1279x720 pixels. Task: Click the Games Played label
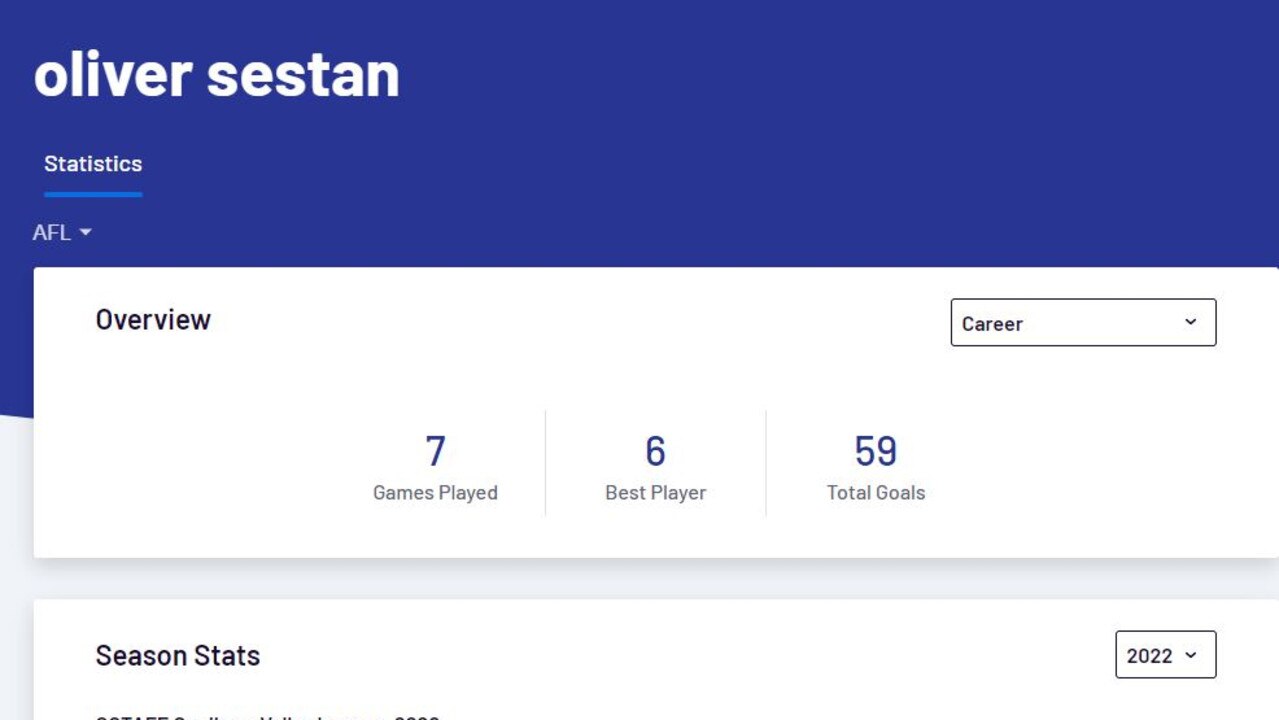(x=435, y=493)
